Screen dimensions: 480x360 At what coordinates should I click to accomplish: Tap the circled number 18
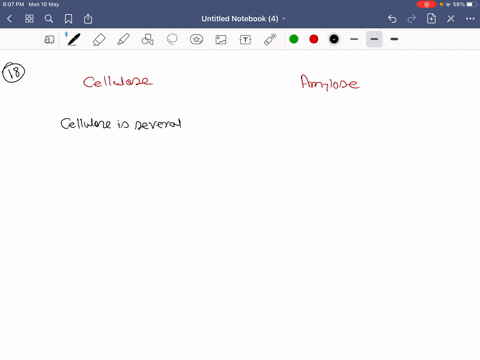[x=14, y=72]
